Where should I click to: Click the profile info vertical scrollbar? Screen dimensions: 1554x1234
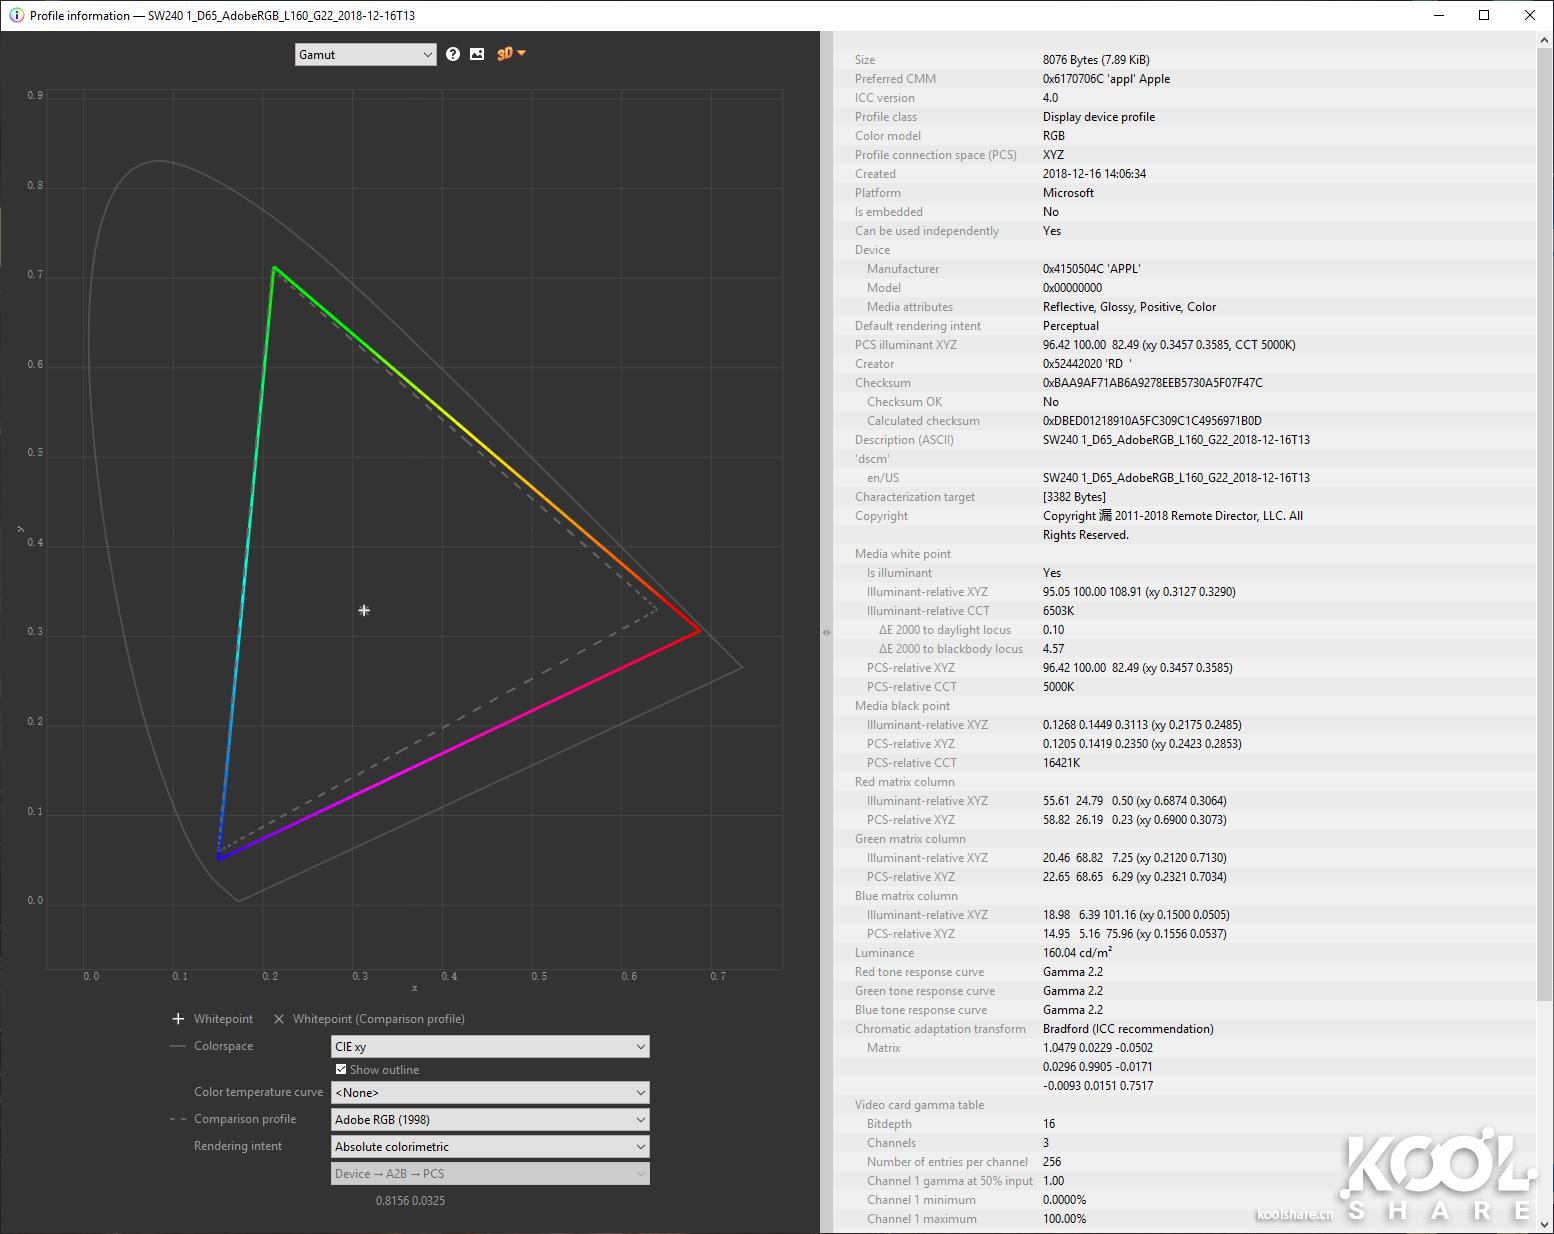pos(1545,500)
